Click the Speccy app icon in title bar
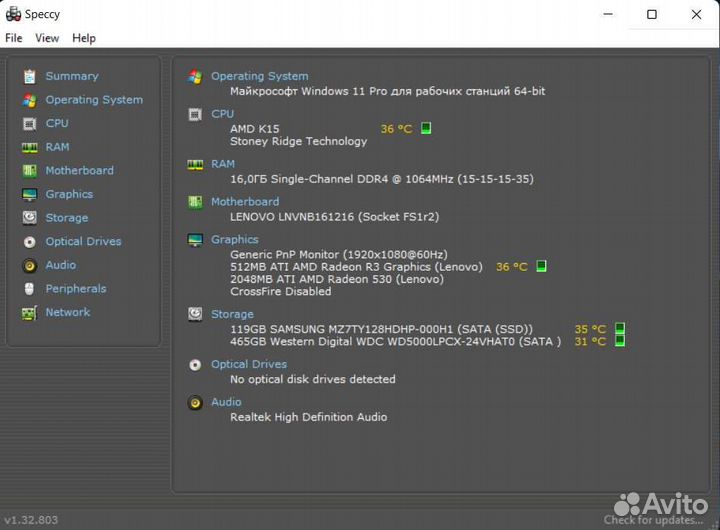 pos(13,14)
